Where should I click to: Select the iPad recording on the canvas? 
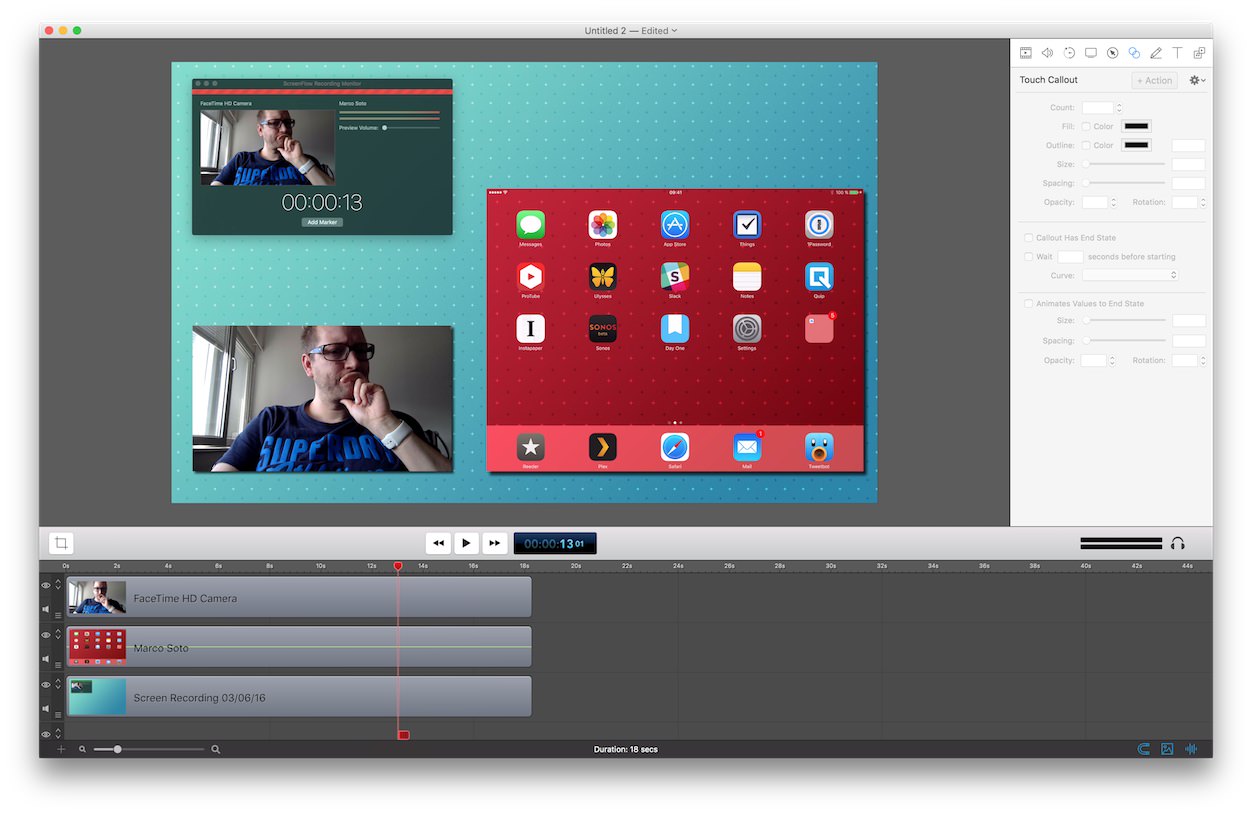(x=675, y=330)
